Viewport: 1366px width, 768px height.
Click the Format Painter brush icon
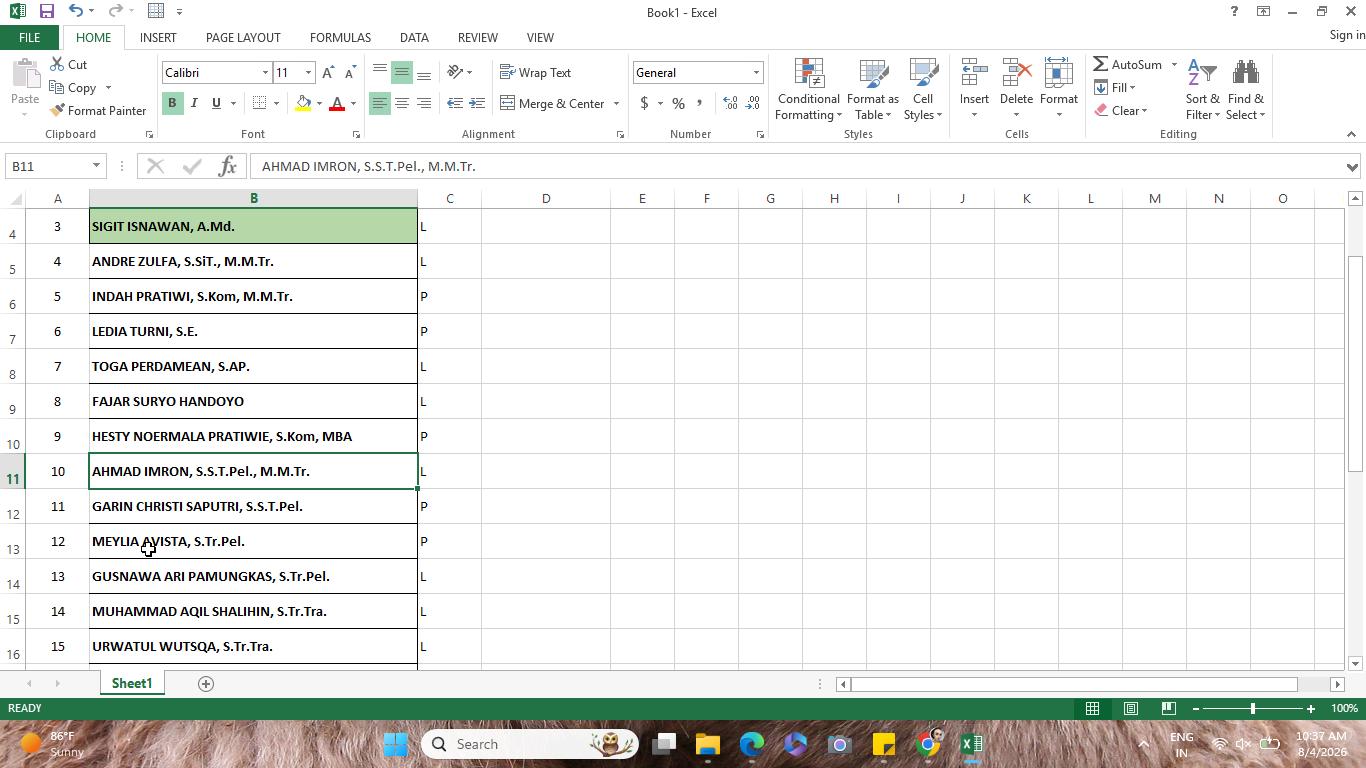58,110
